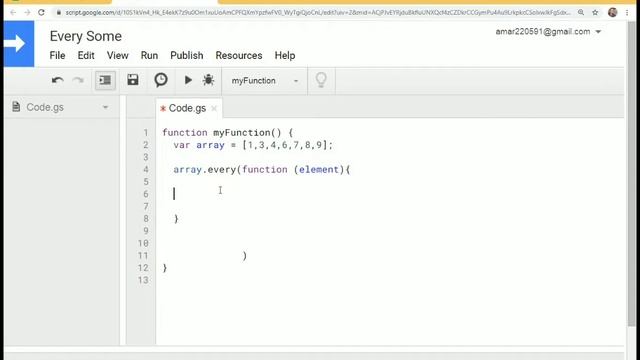Click the browser address bar URL
This screenshot has width=640, height=360.
[x=318, y=13]
